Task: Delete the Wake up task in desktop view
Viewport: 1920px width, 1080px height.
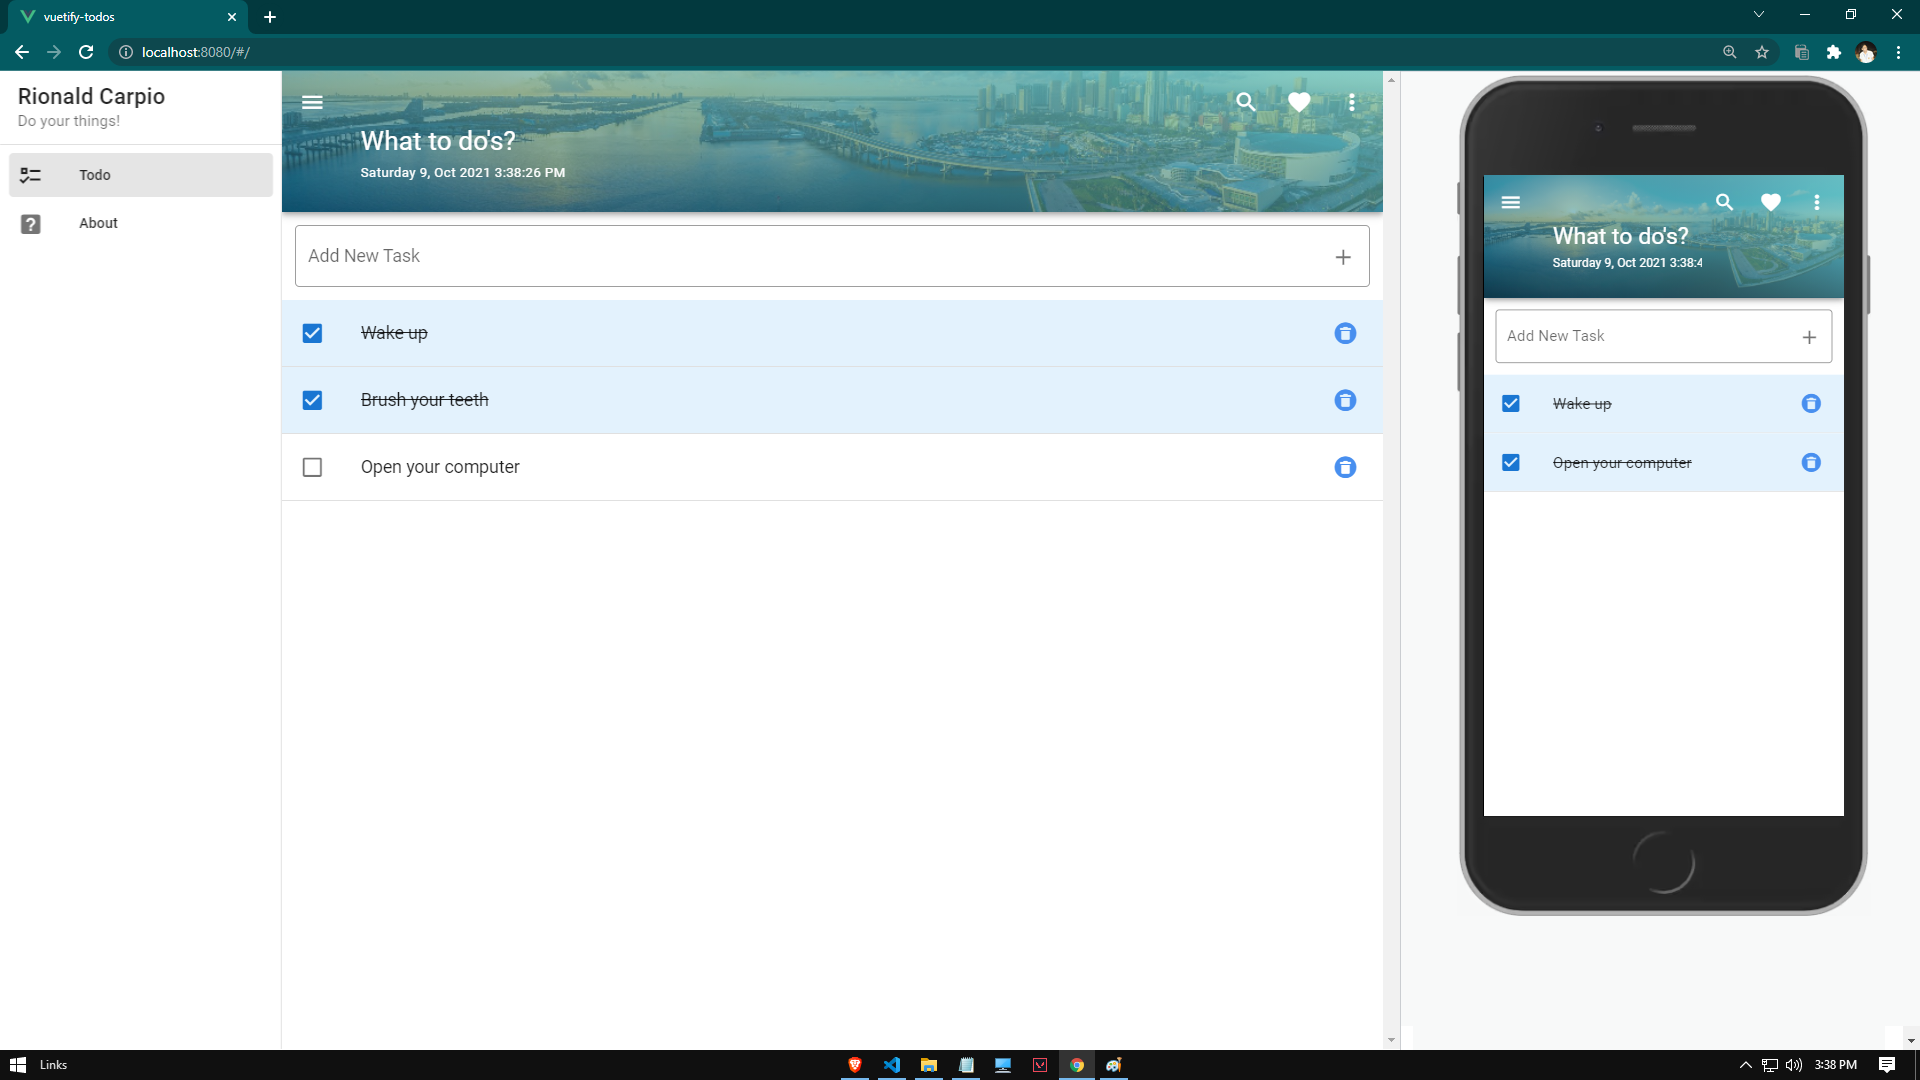Action: (1345, 333)
